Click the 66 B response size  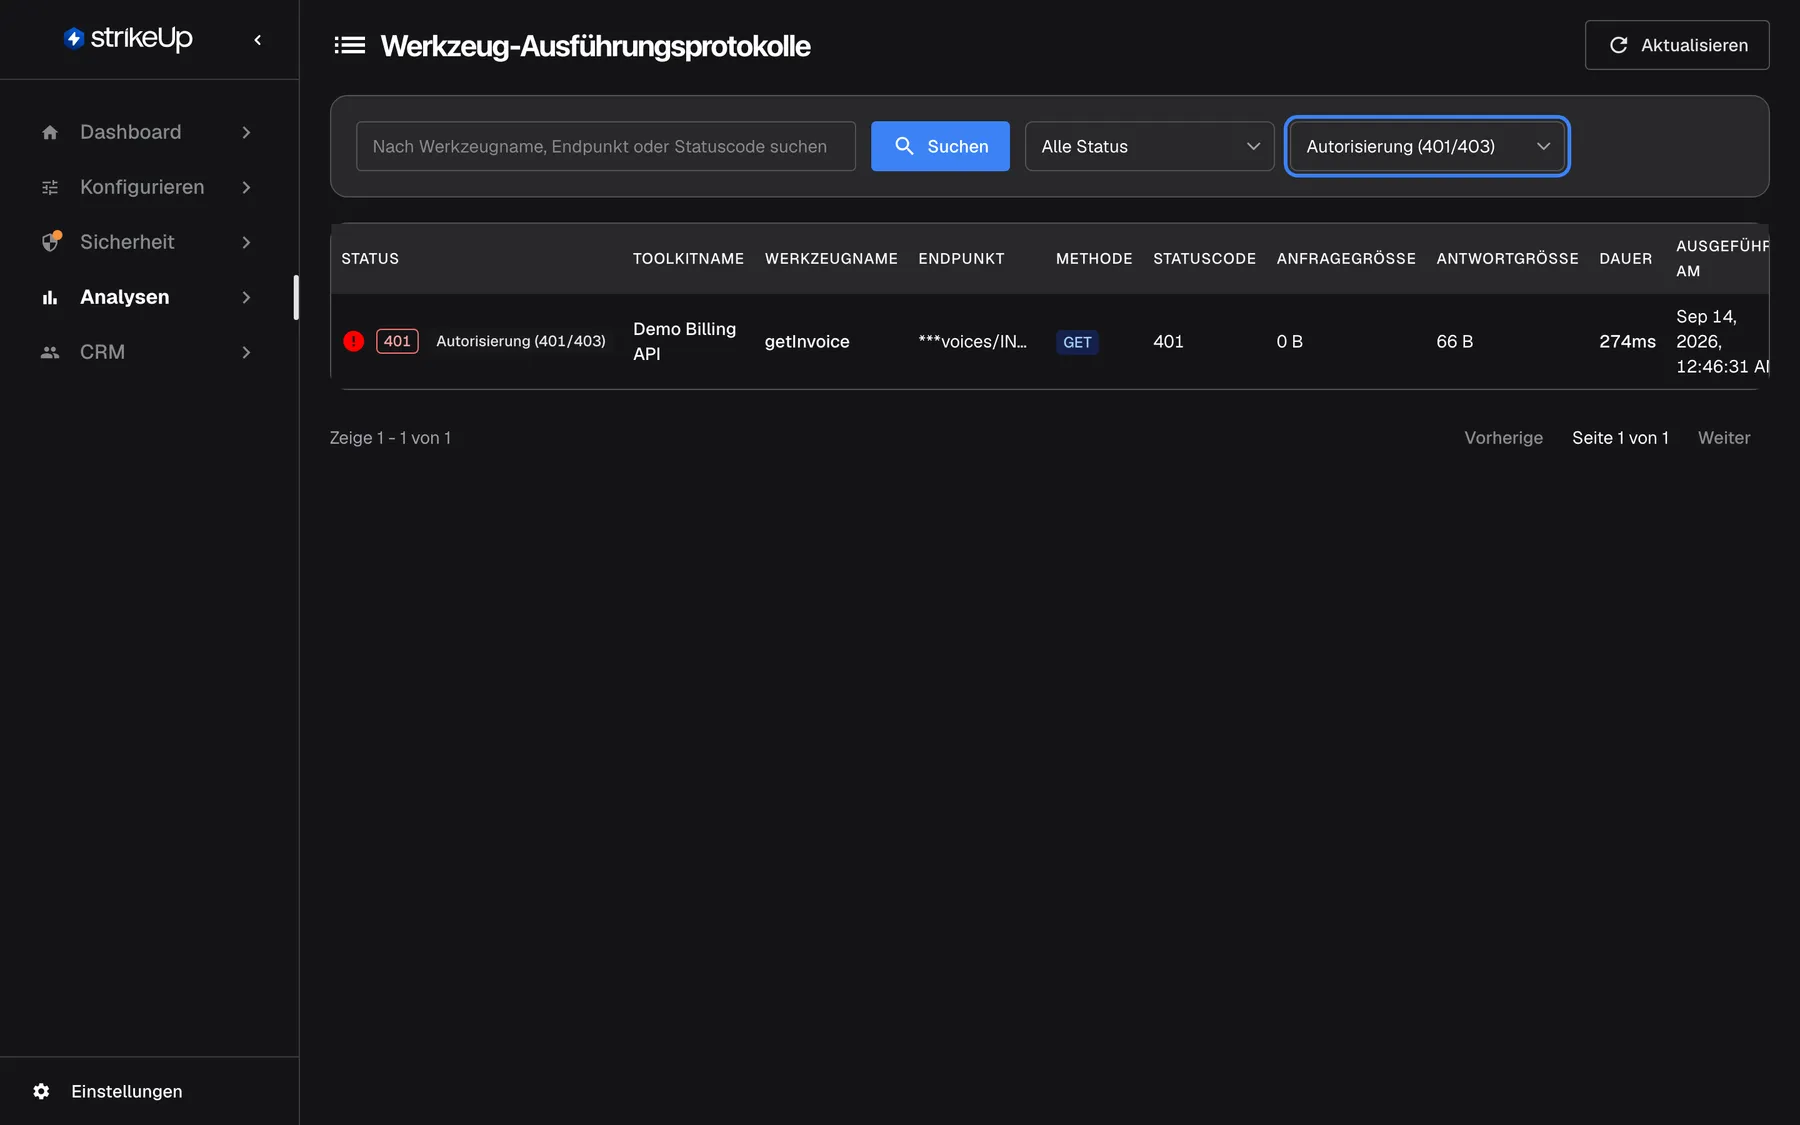(1455, 341)
